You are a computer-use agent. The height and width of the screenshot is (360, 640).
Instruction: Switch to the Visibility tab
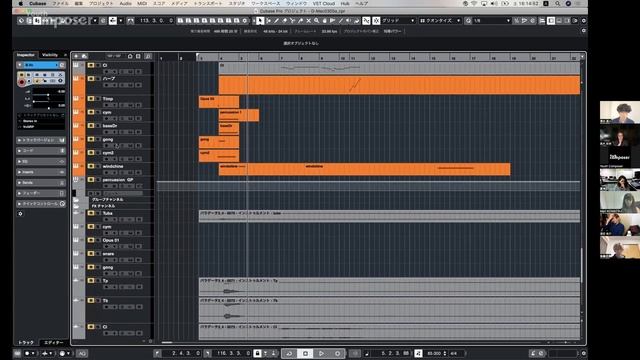(x=50, y=55)
